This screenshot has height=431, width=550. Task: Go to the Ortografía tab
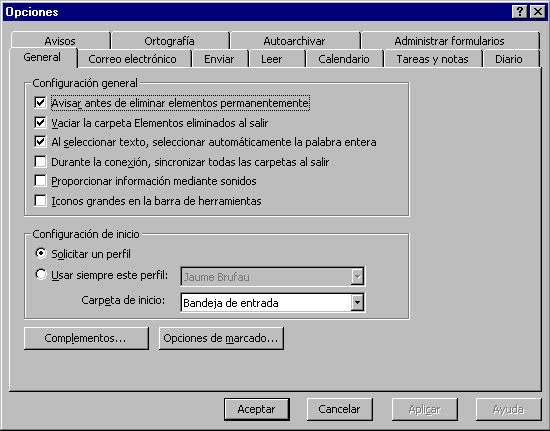[x=169, y=41]
